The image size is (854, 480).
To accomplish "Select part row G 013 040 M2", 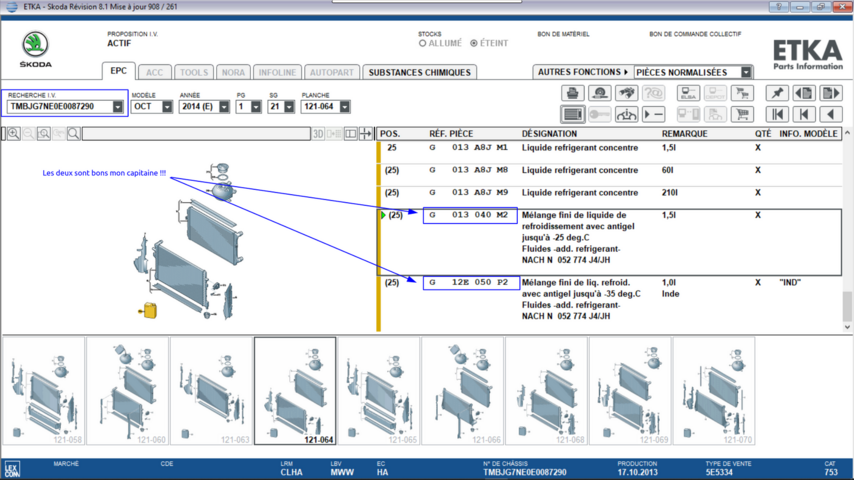I will pyautogui.click(x=609, y=242).
